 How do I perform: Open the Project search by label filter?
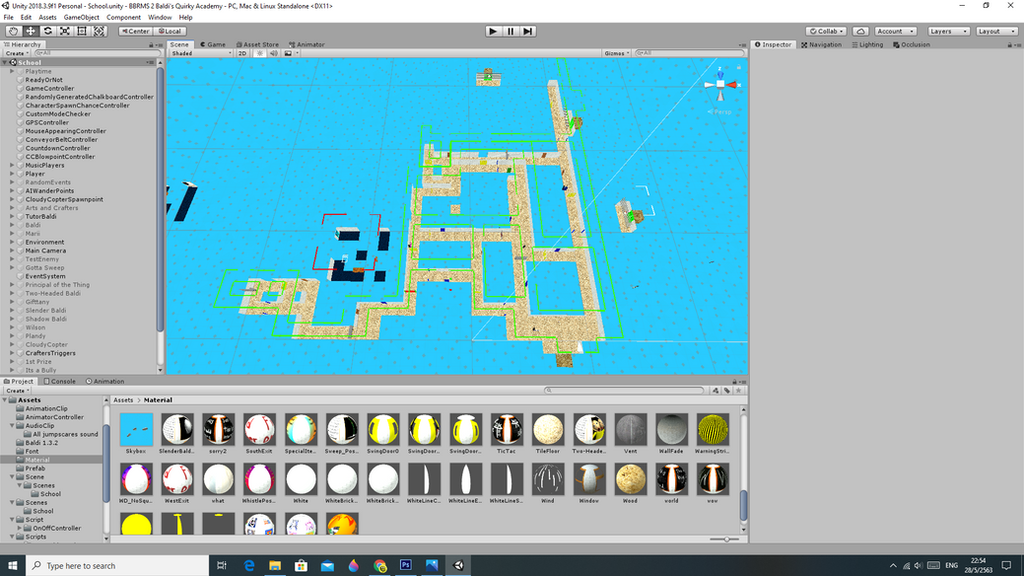(727, 391)
